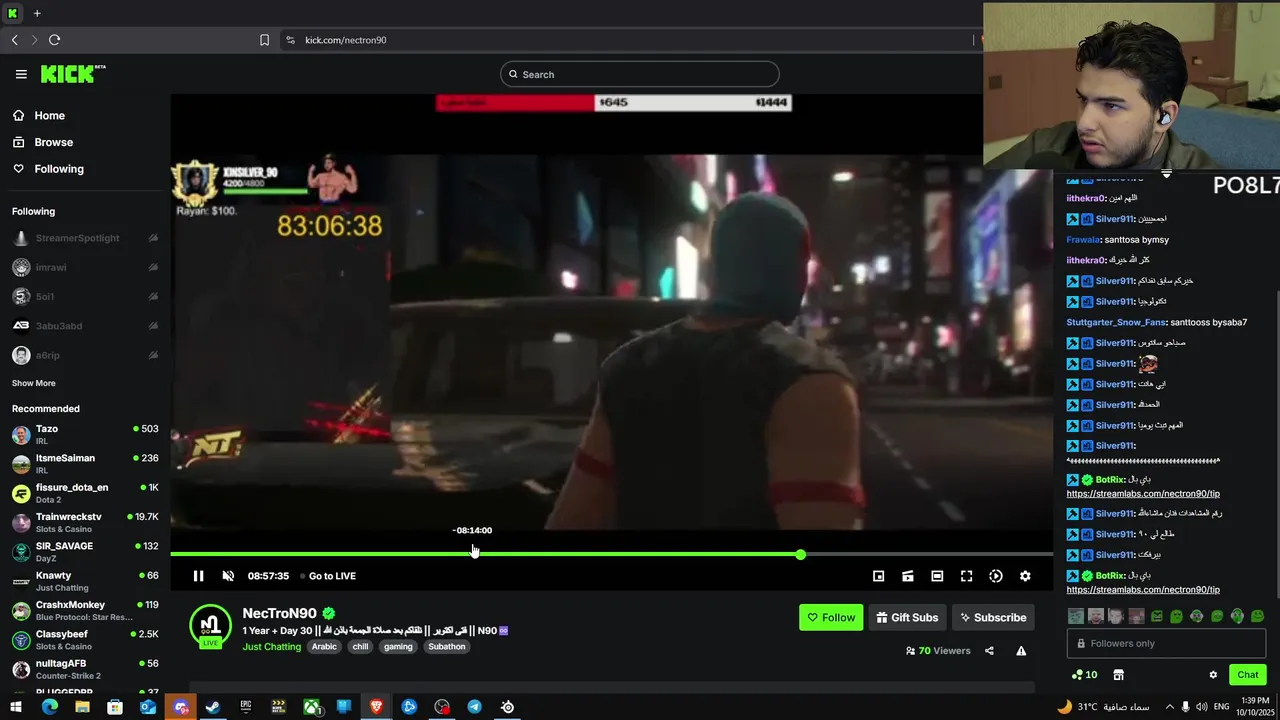
Task: Reload the browser page
Action: pyautogui.click(x=54, y=40)
